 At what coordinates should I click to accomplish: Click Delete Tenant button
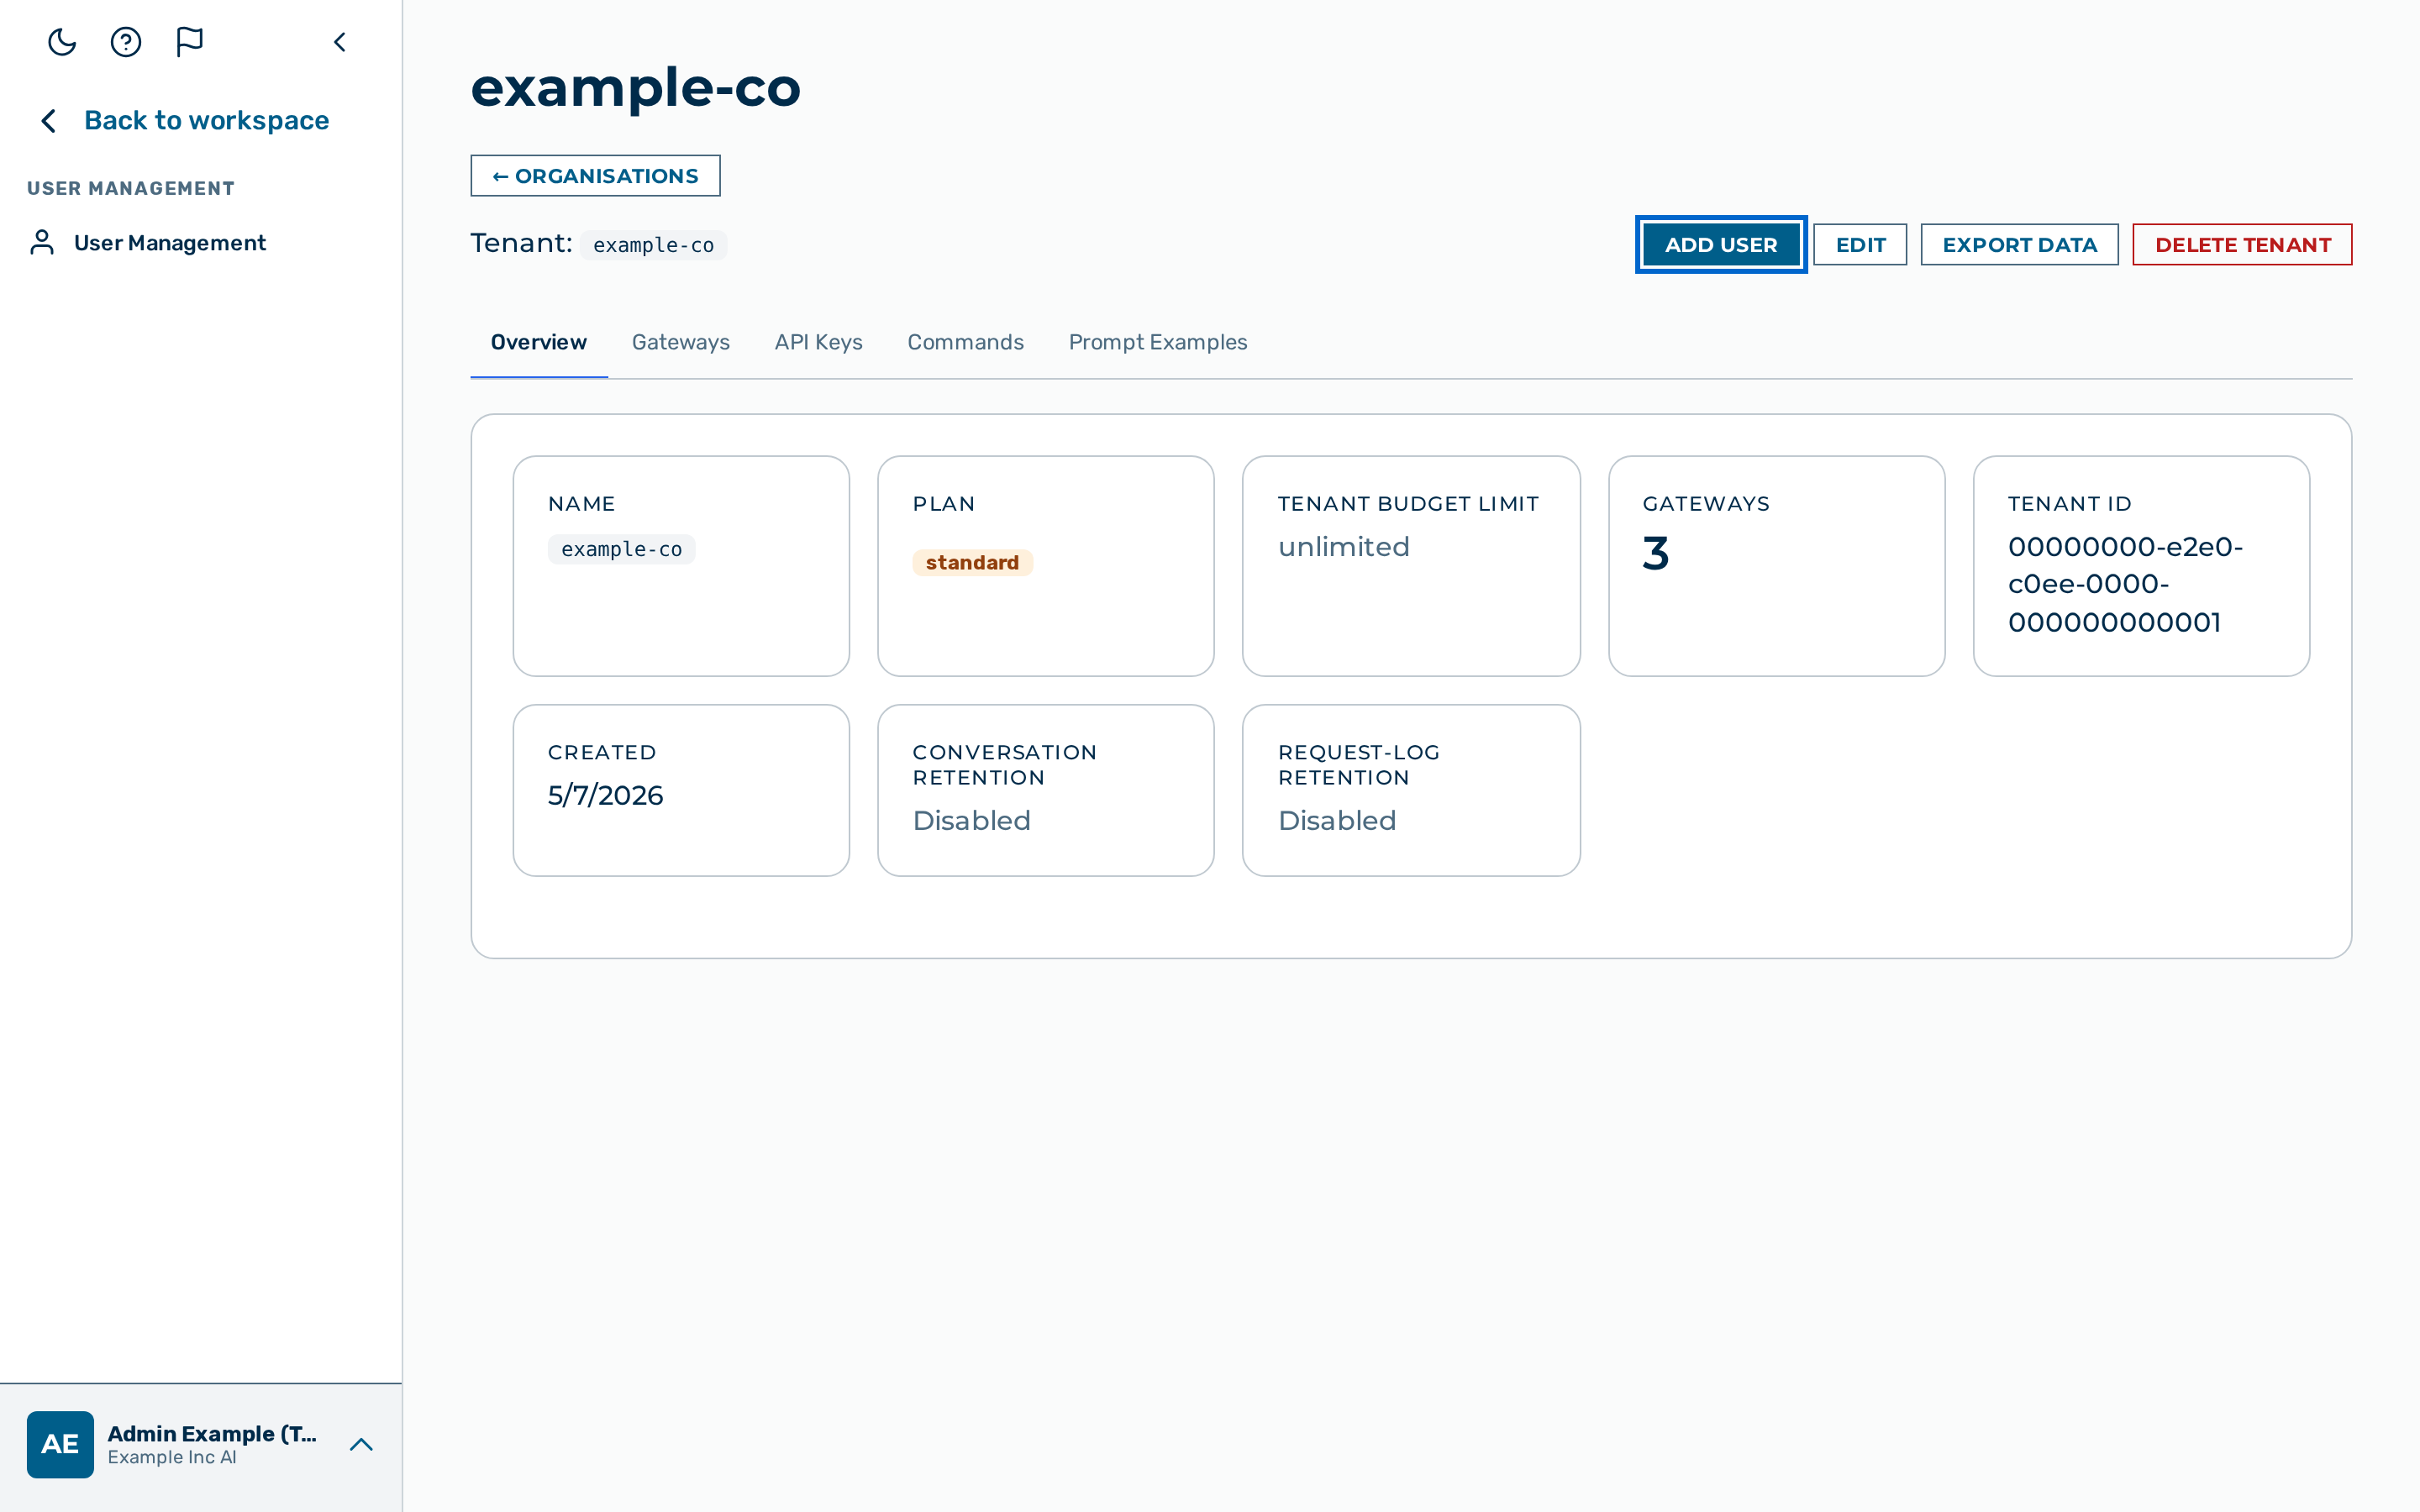(x=2242, y=245)
